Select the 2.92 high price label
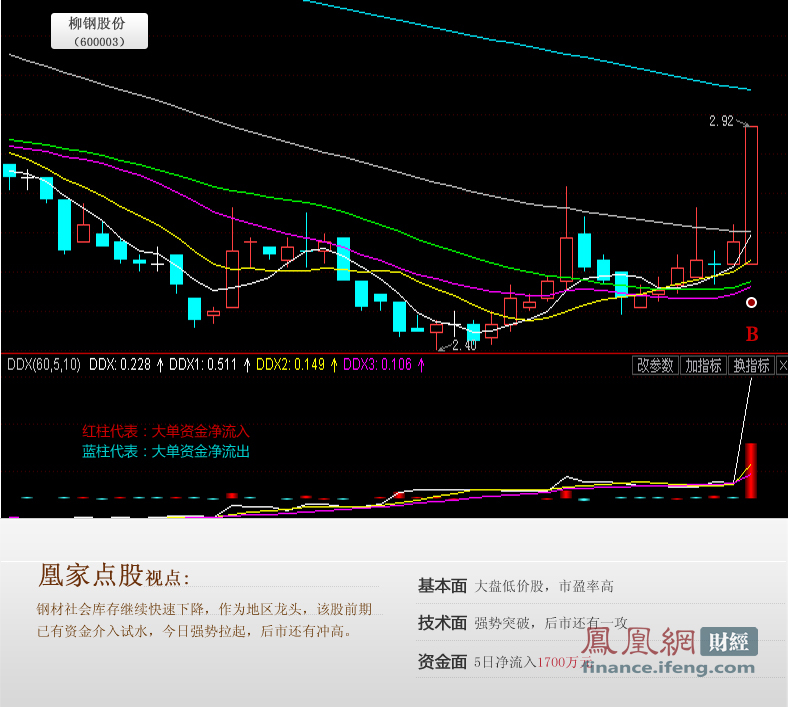This screenshot has height=707, width=788. pyautogui.click(x=721, y=121)
